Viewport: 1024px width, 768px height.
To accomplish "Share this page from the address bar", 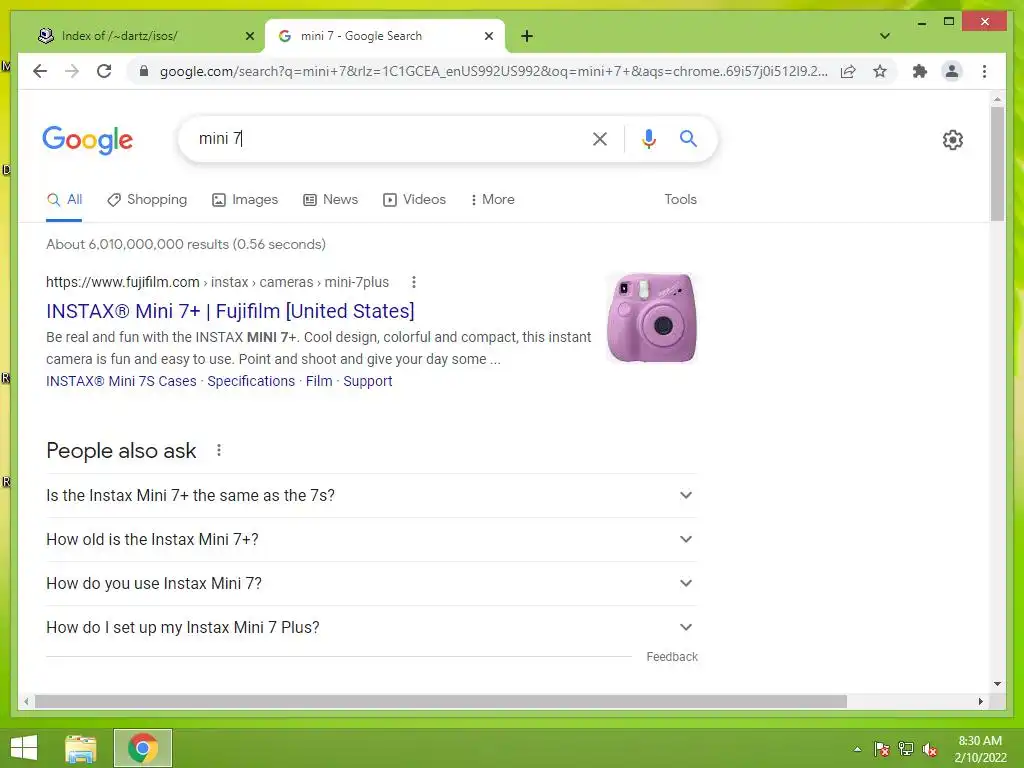I will click(848, 71).
